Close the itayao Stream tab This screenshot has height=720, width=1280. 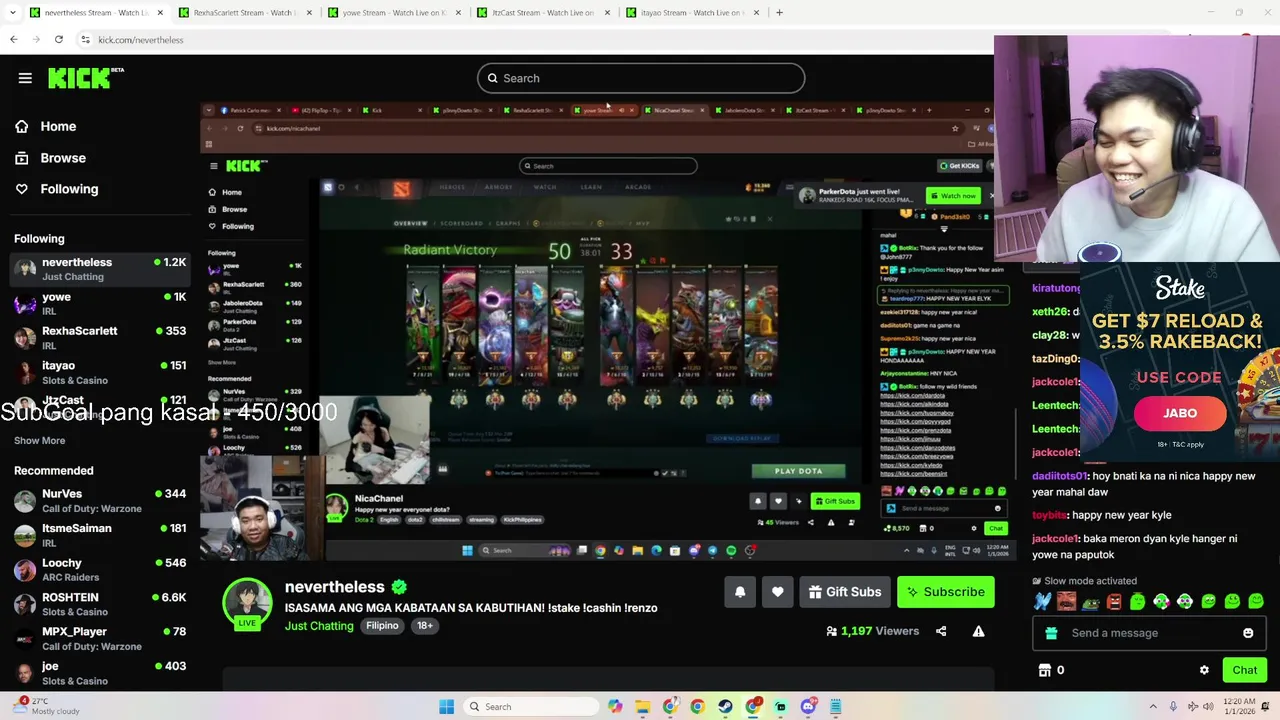(756, 13)
